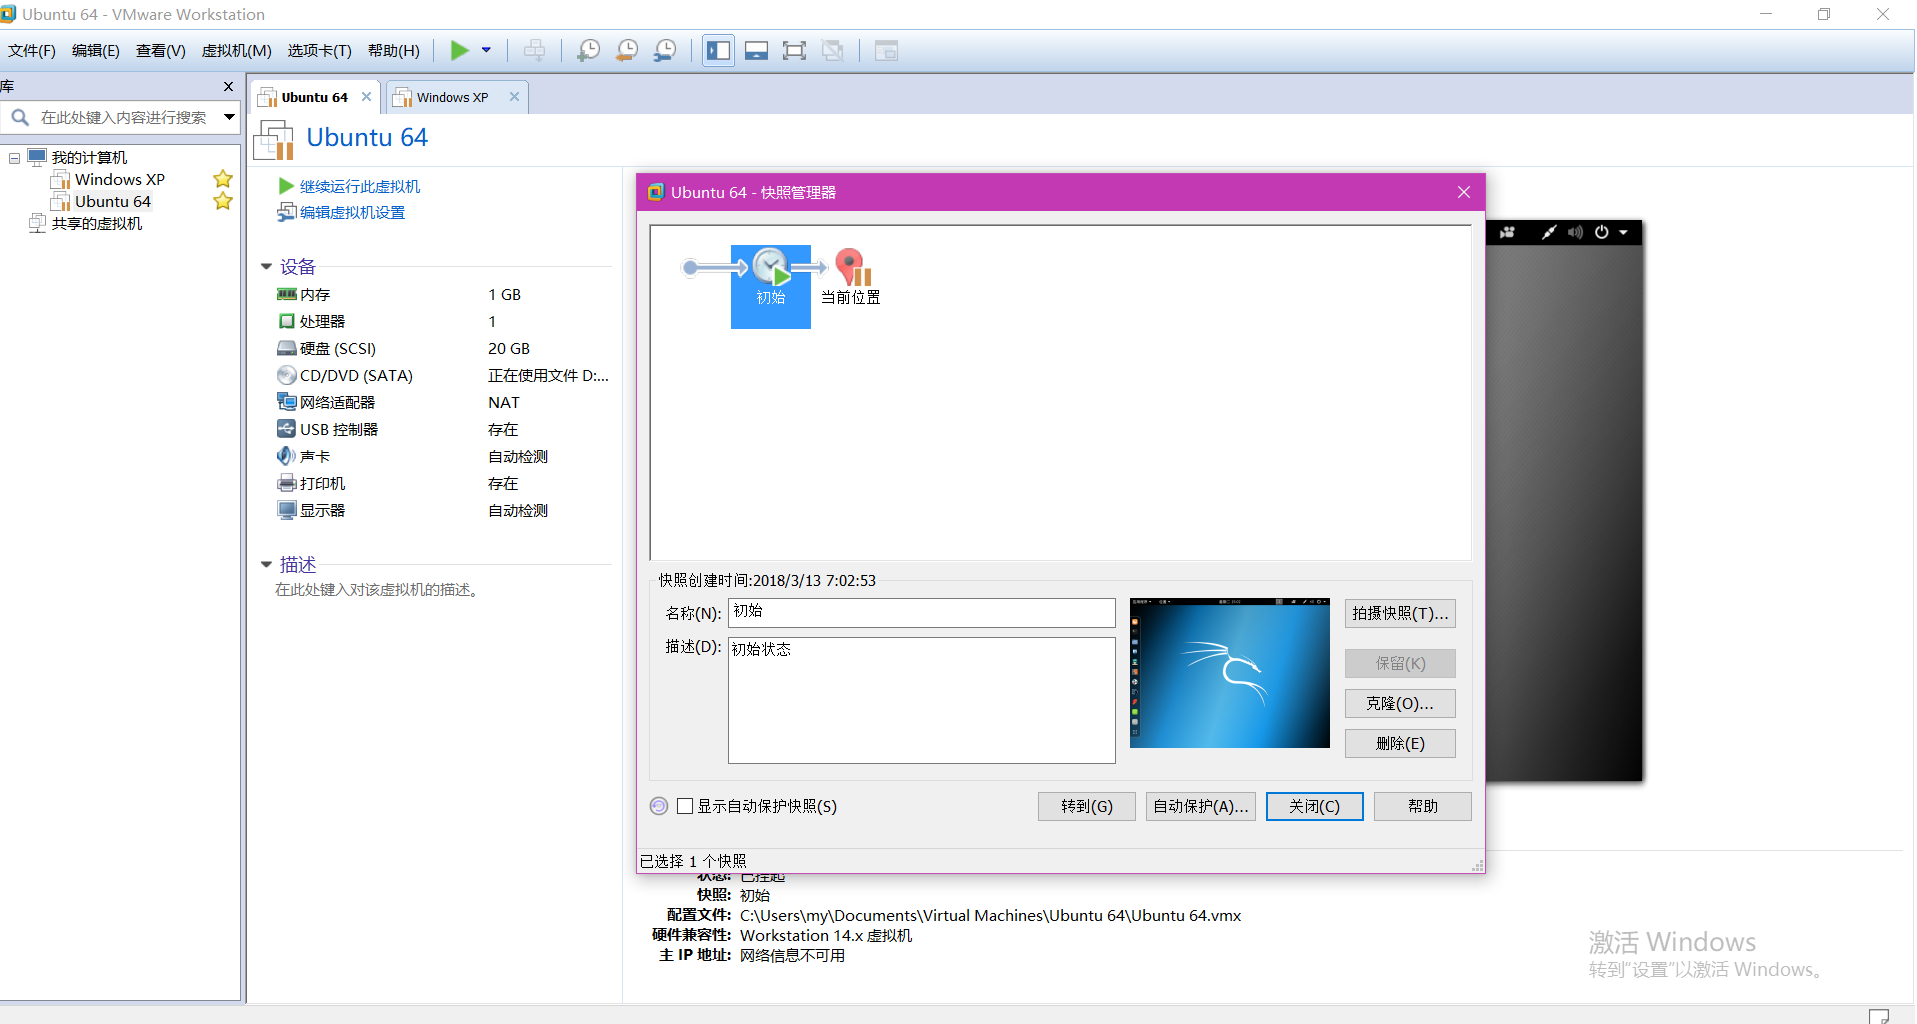Click the snapshot 名称(N) text field

921,612
